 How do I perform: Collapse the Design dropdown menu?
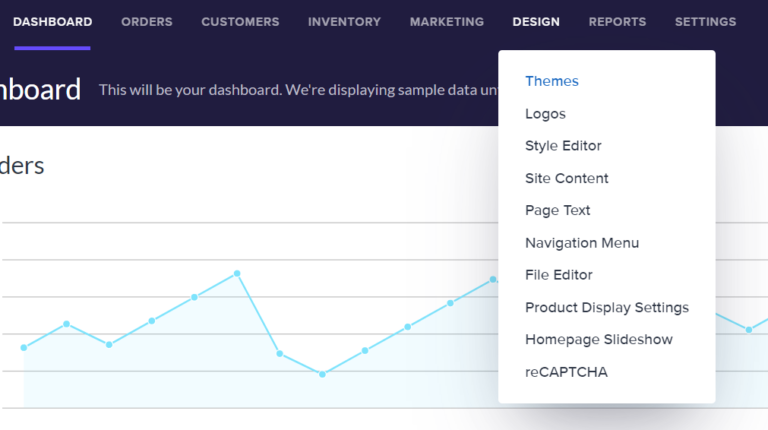click(536, 22)
